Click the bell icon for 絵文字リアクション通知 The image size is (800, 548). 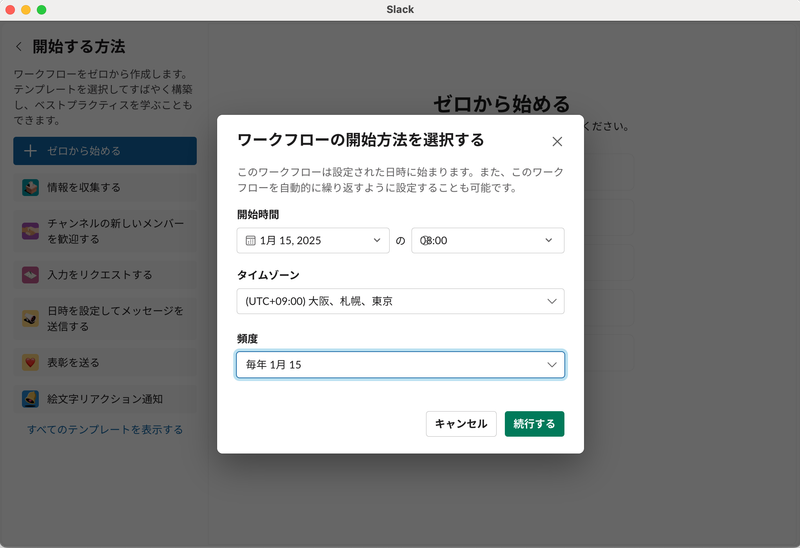click(x=31, y=399)
